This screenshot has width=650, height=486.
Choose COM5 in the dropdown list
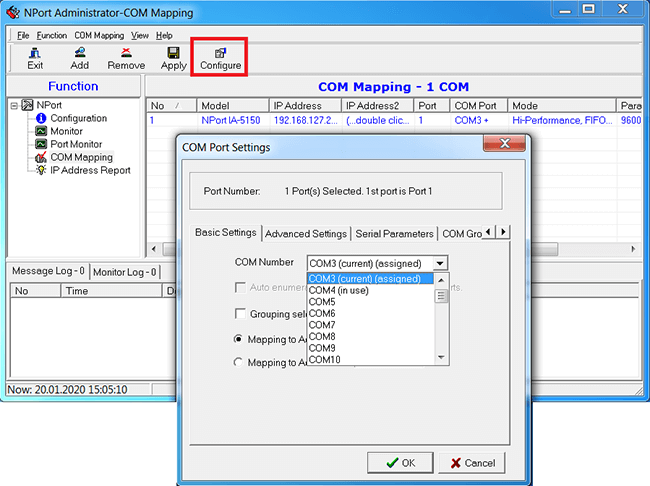(370, 302)
